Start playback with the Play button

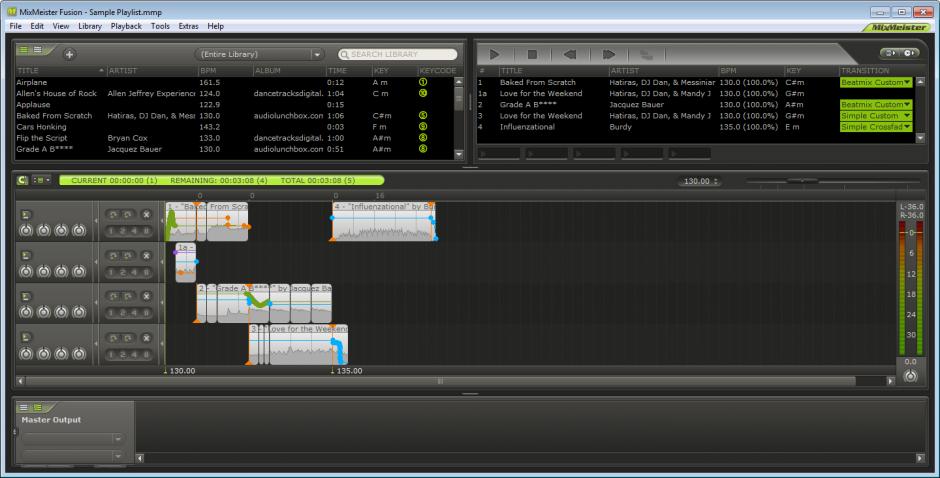(x=495, y=55)
